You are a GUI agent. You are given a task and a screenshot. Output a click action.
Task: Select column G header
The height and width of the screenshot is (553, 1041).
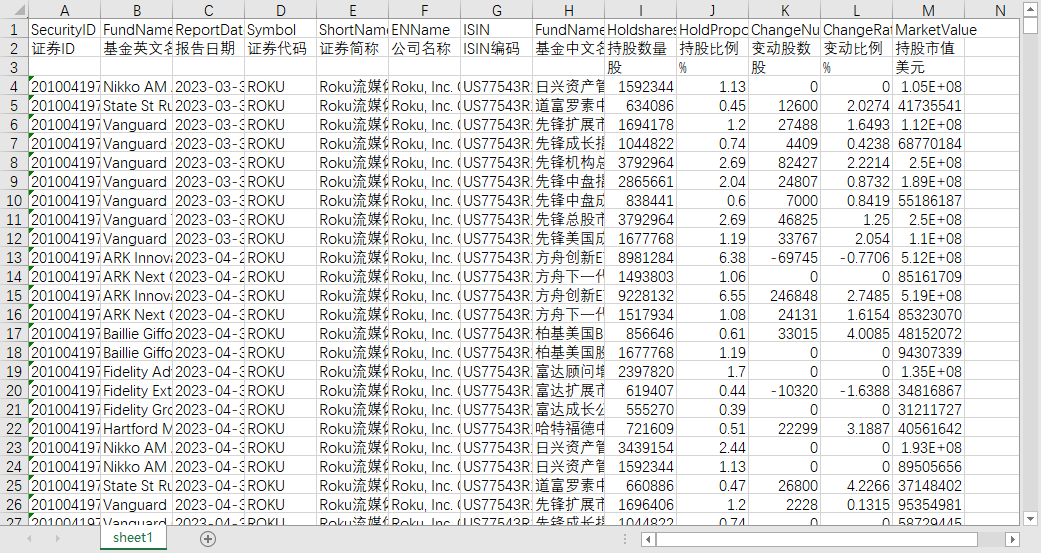pos(497,10)
